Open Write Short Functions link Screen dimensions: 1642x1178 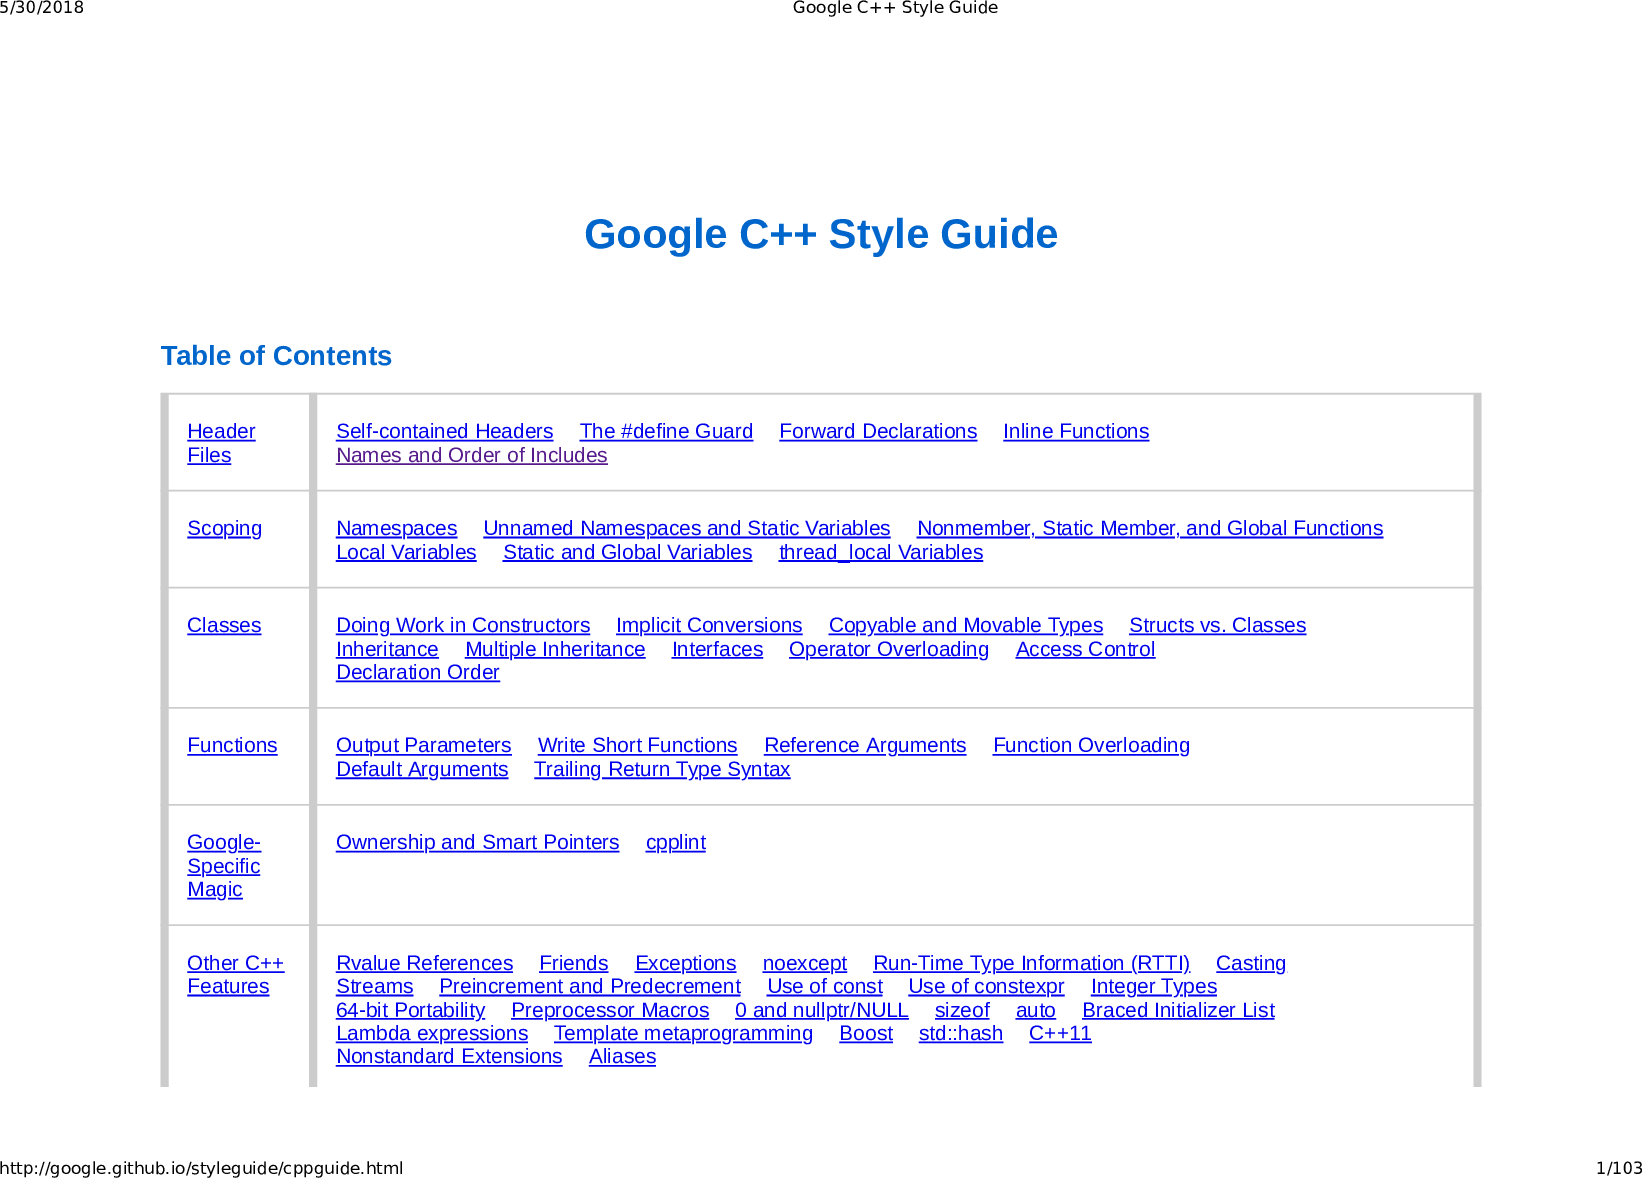point(637,745)
